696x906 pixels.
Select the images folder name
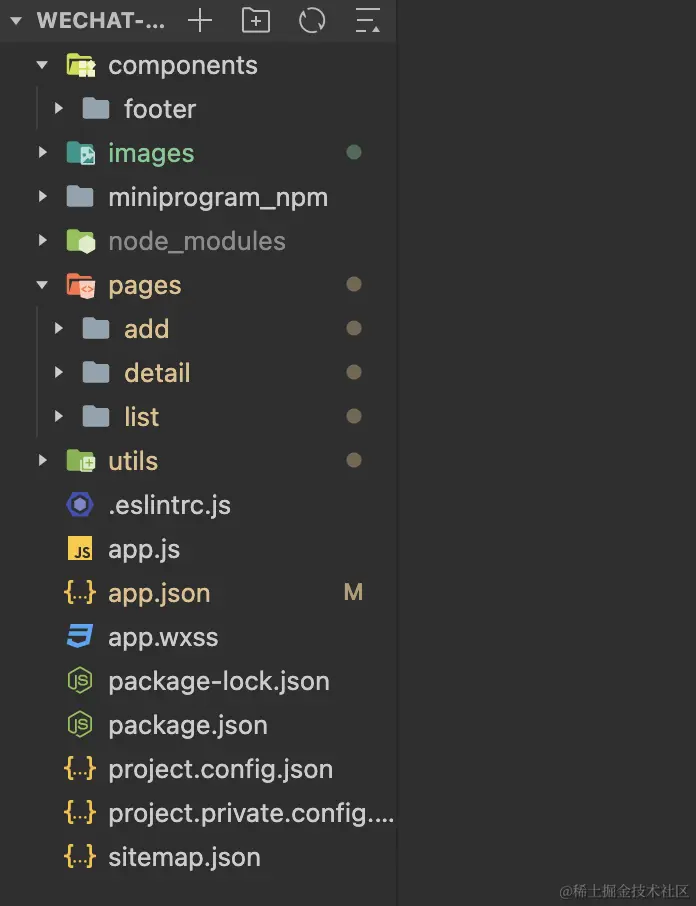(x=151, y=154)
